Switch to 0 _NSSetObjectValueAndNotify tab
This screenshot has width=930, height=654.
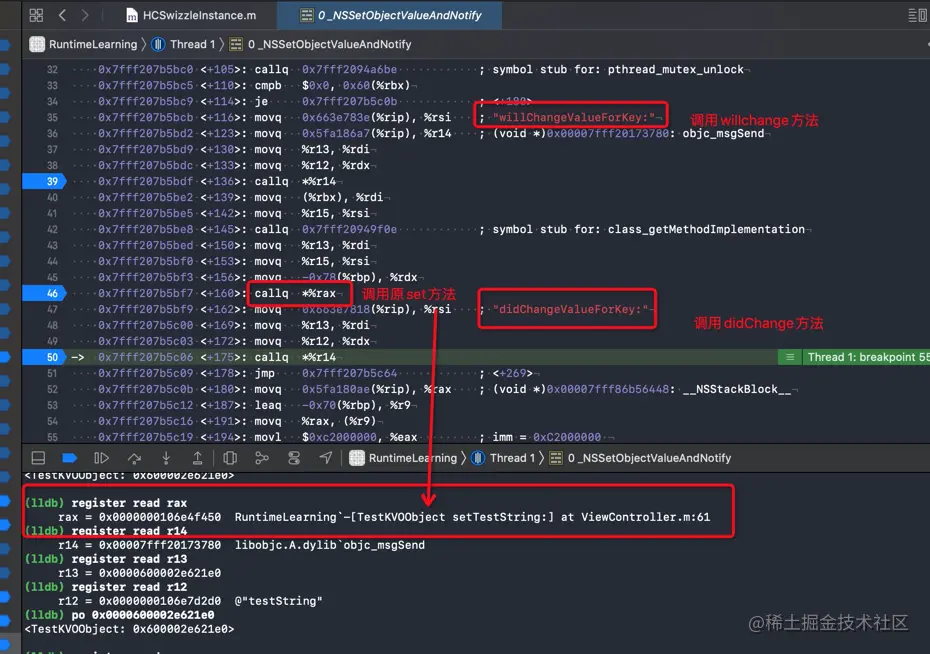pos(390,15)
